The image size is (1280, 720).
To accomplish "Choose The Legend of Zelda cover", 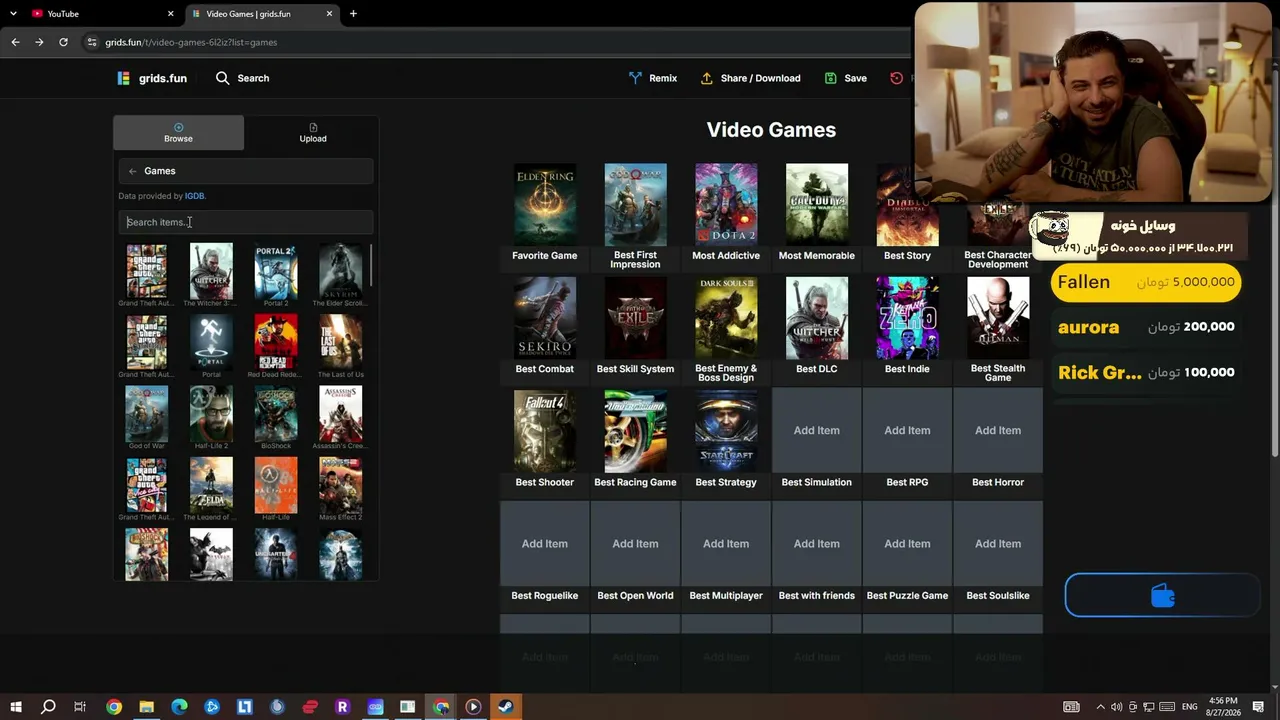I will point(211,485).
